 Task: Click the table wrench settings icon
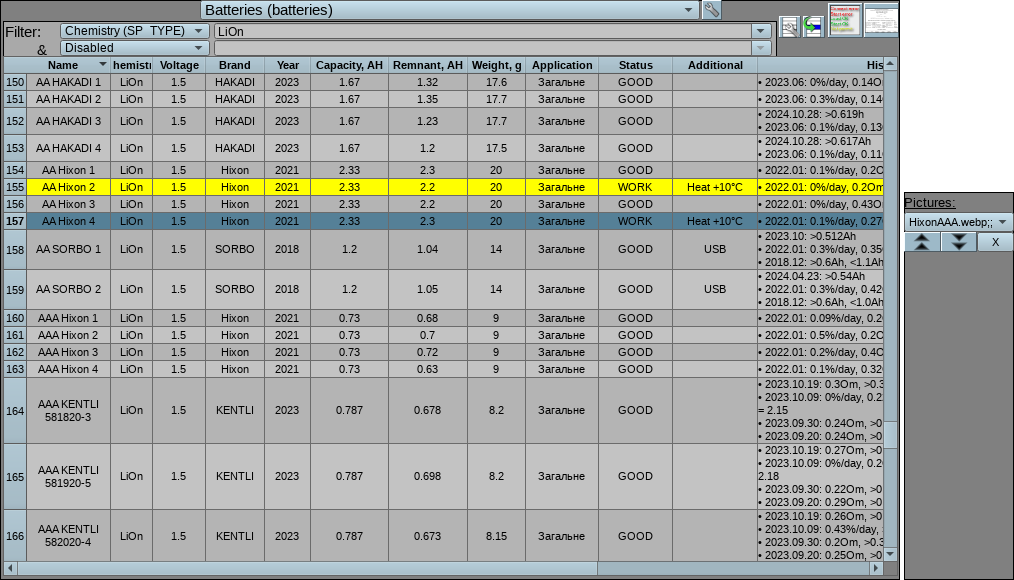788,27
